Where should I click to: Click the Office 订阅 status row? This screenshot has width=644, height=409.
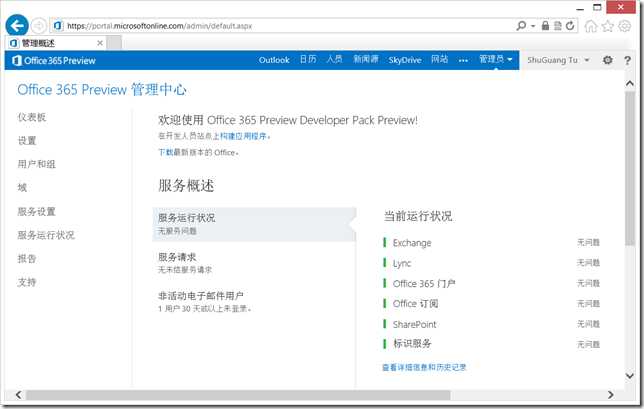click(x=491, y=303)
